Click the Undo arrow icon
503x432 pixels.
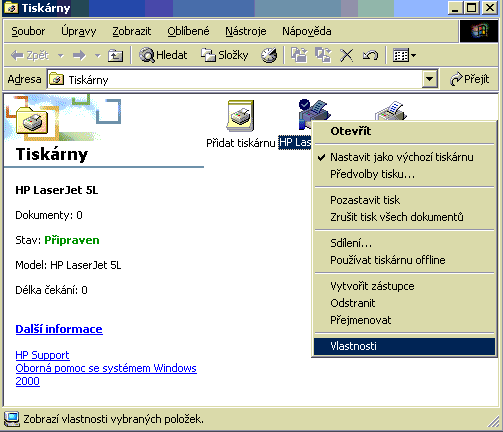[370, 55]
